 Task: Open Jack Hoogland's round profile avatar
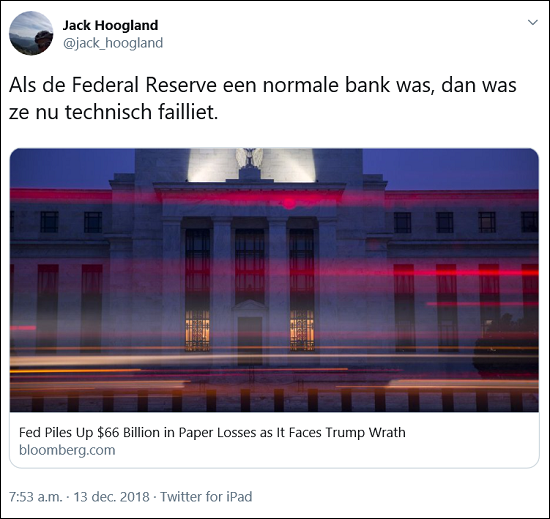click(31, 33)
